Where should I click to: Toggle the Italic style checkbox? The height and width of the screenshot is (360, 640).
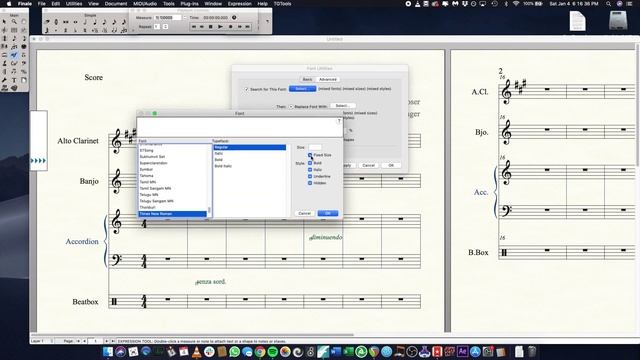coord(310,169)
